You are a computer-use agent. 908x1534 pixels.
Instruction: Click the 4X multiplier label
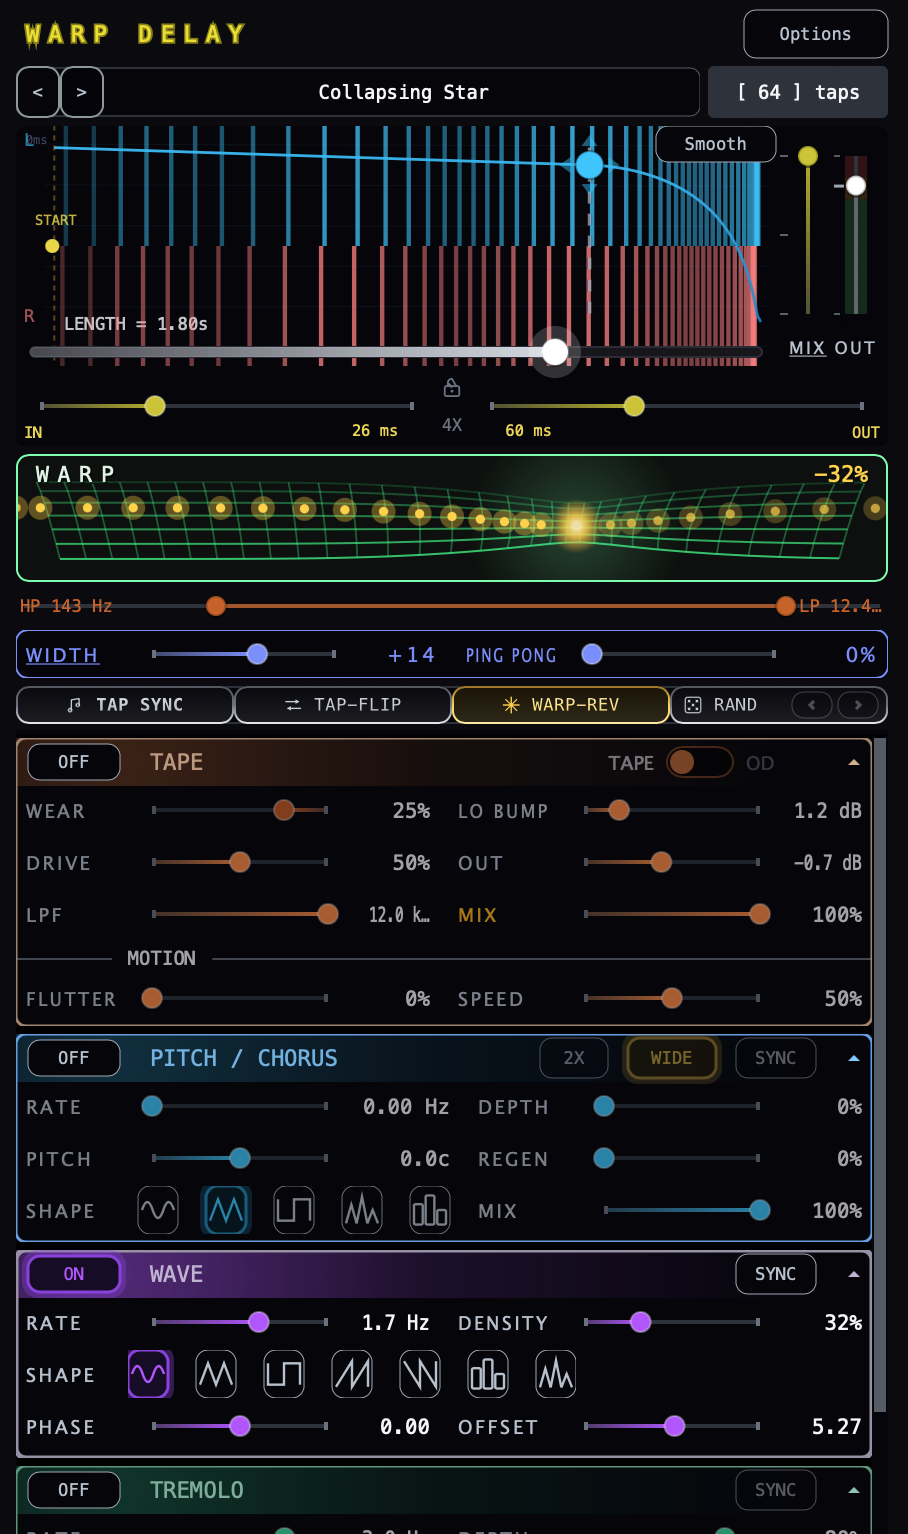[x=452, y=425]
